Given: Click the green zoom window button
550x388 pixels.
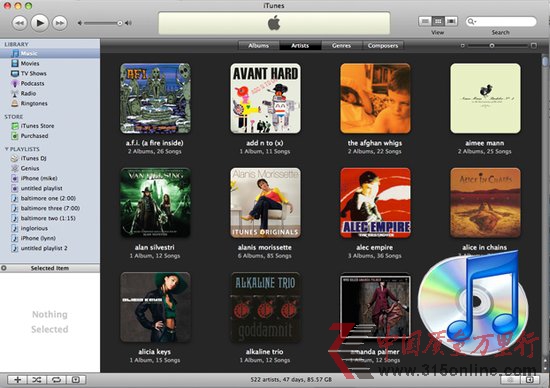Looking at the screenshot, I should point(29,6).
